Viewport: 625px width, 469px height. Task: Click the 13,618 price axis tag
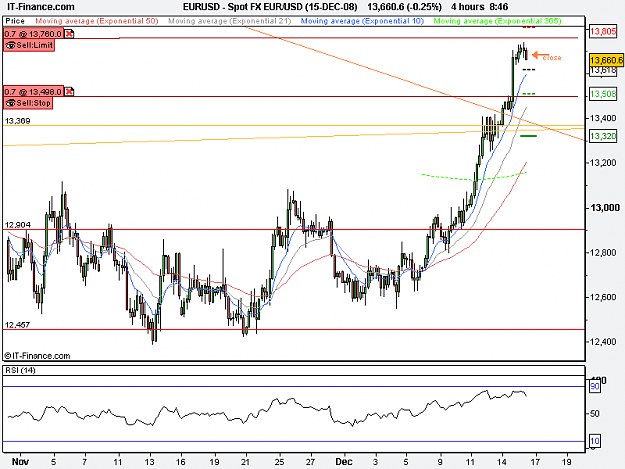[603, 71]
